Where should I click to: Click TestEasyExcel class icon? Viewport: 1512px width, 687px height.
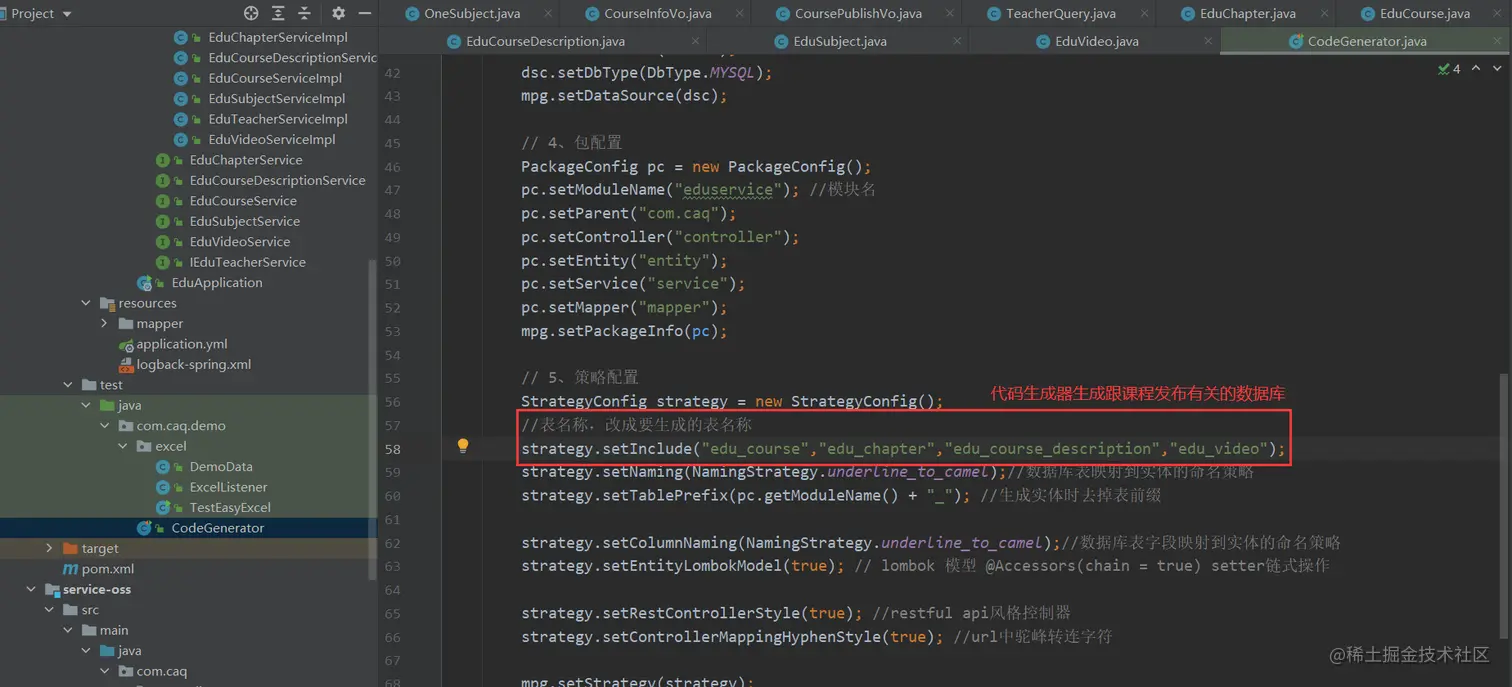(x=165, y=508)
